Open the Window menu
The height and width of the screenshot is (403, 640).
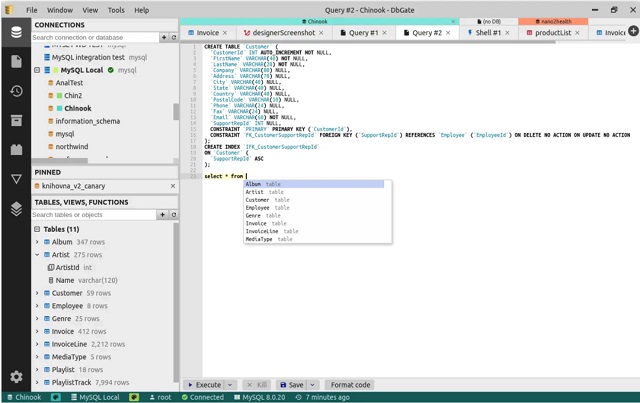pyautogui.click(x=60, y=10)
